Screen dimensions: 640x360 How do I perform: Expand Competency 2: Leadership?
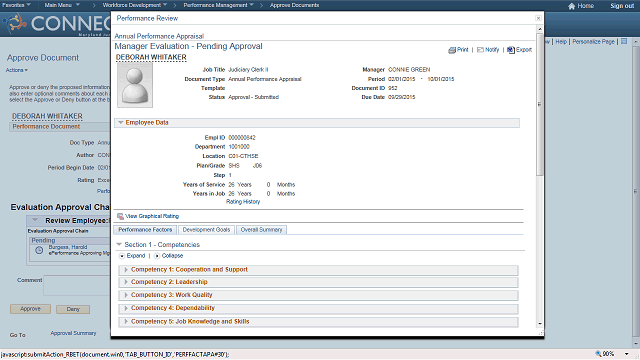click(126, 282)
